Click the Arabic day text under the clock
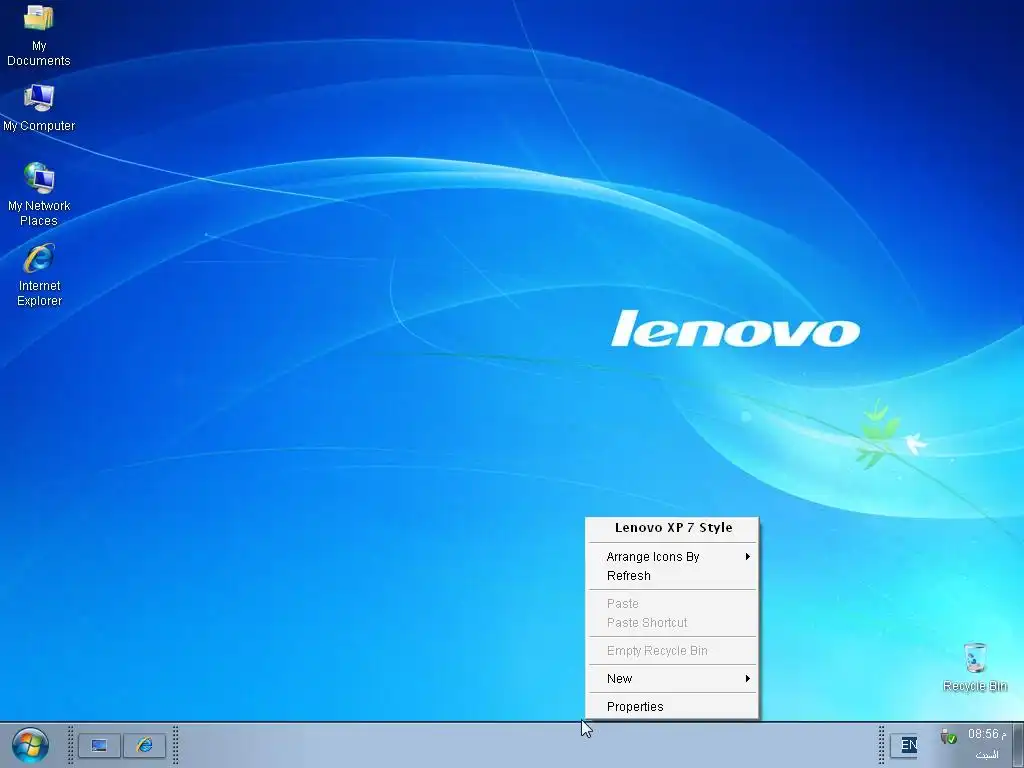Image resolution: width=1024 pixels, height=768 pixels. tap(987, 755)
